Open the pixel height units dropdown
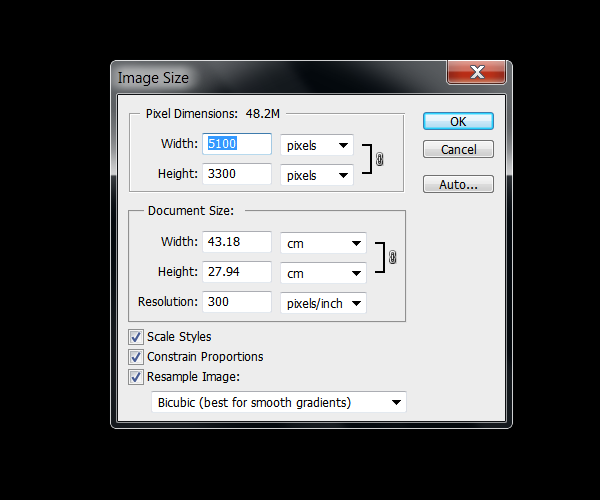This screenshot has width=600, height=500. 316,175
